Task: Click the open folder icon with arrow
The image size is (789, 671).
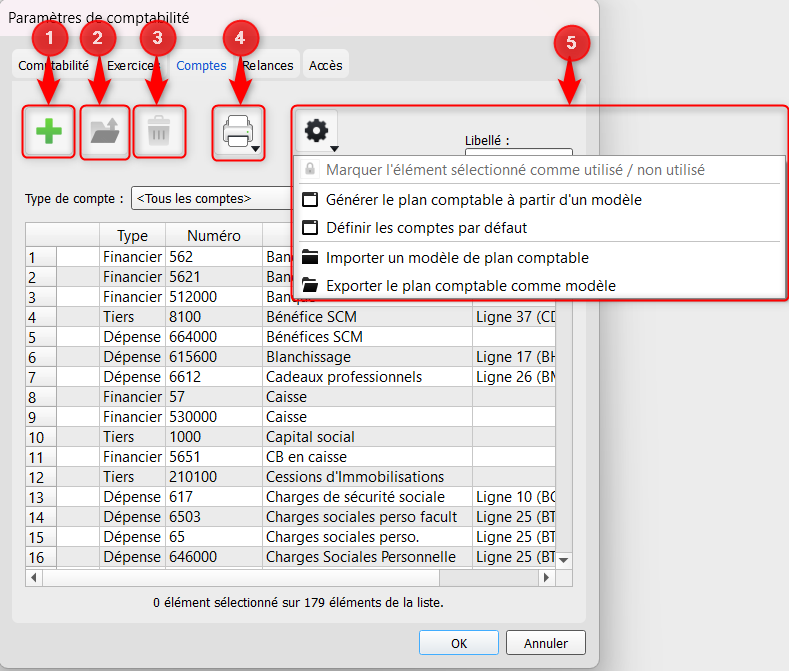Action: pos(105,131)
